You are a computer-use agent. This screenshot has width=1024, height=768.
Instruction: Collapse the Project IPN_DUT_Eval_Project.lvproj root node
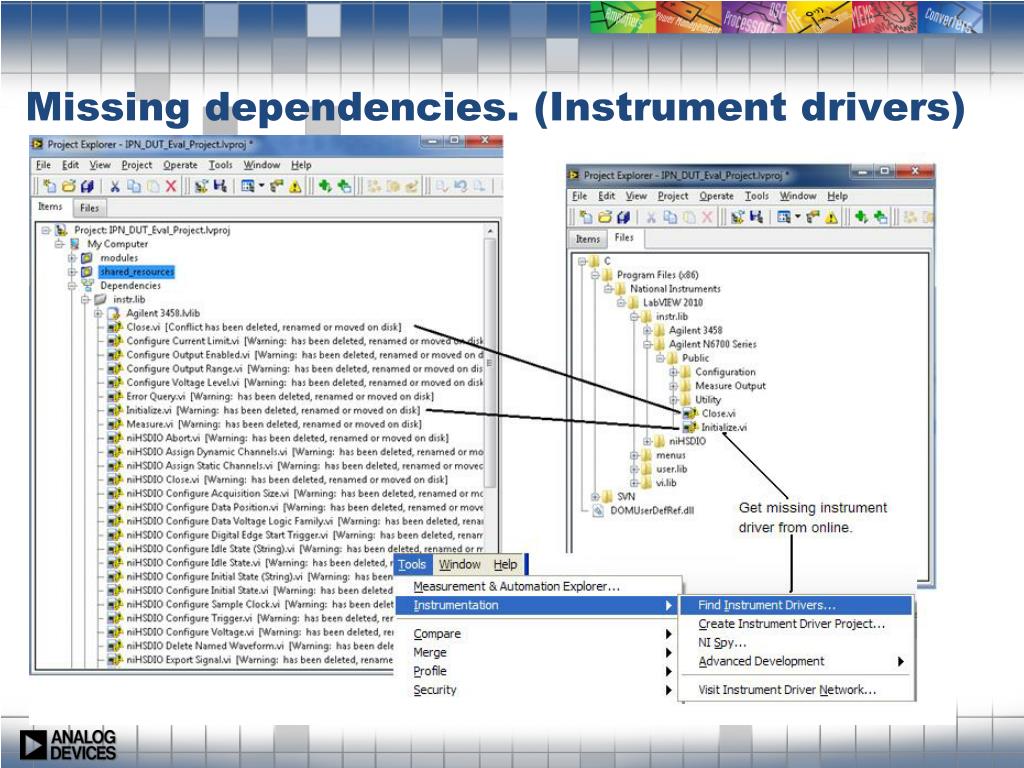click(x=46, y=231)
